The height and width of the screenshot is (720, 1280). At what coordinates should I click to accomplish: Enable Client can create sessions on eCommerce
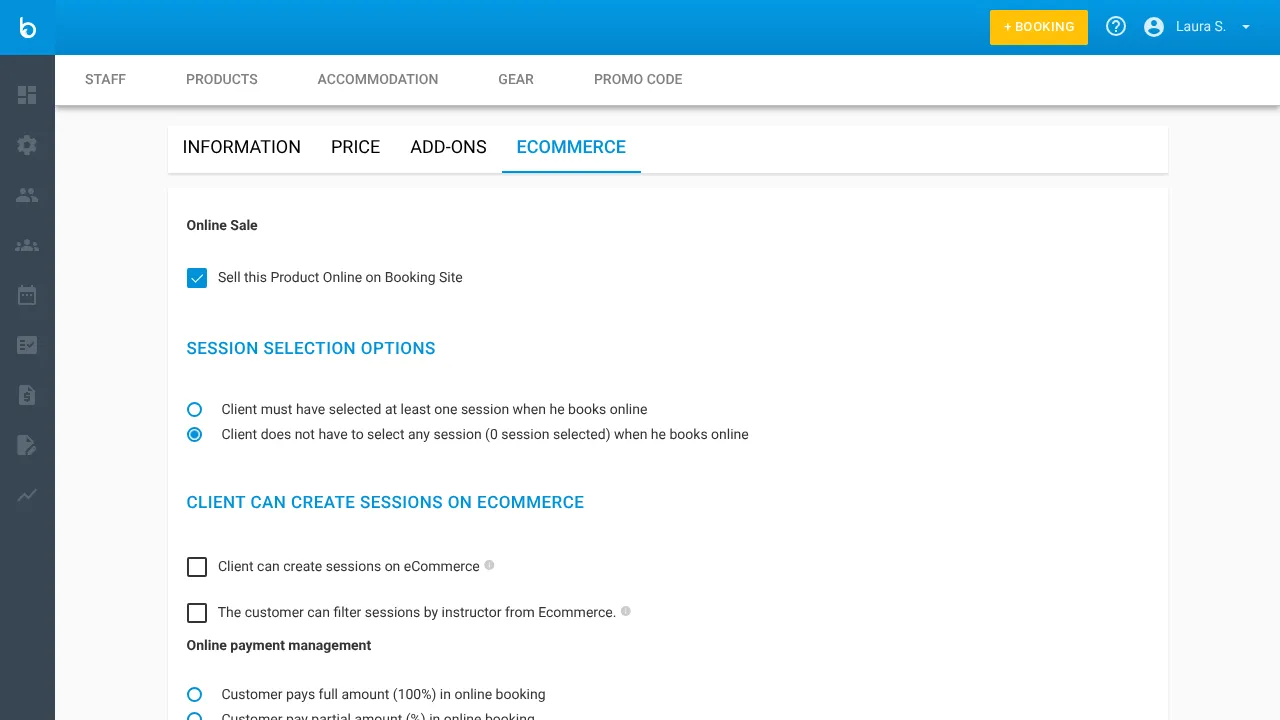(197, 567)
